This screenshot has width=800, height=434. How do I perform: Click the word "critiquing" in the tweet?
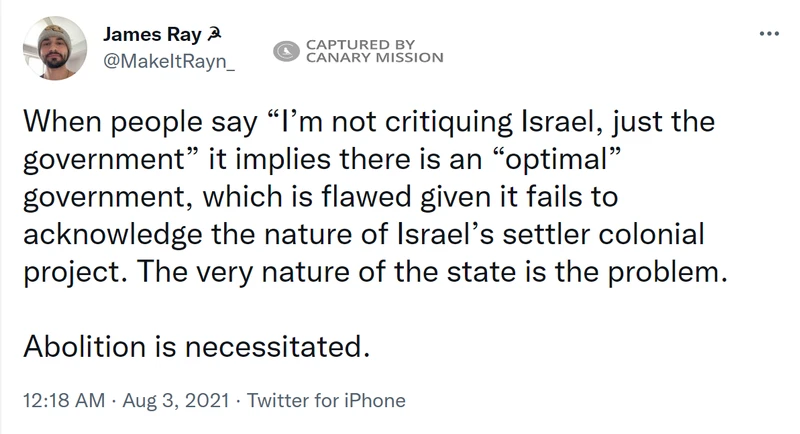coord(449,122)
